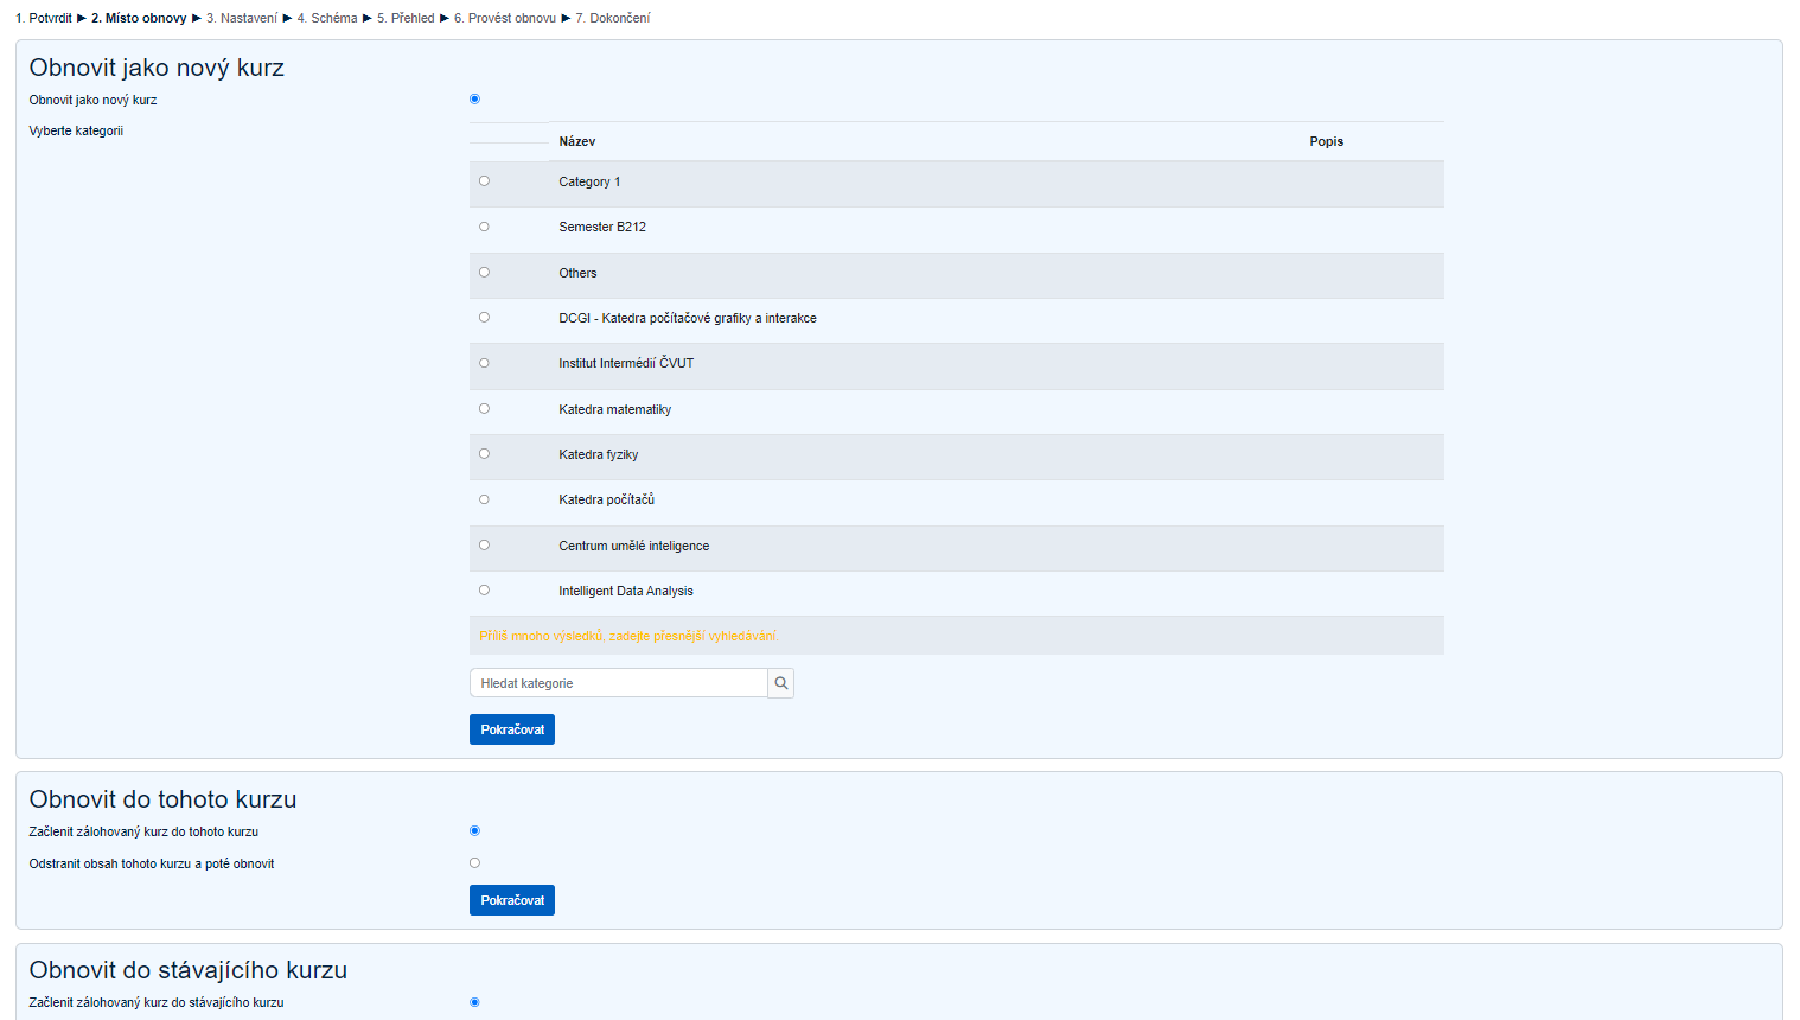
Task: Click 'Centrum umělé inteligence' text
Action: click(x=634, y=546)
